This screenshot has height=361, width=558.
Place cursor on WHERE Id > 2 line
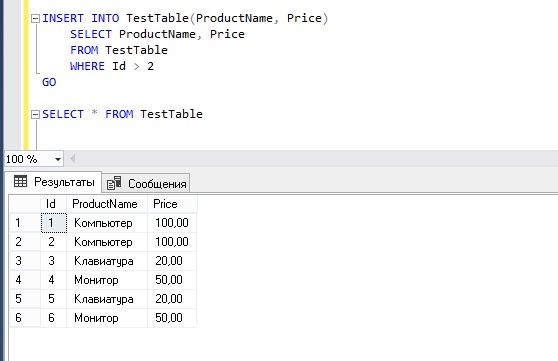pyautogui.click(x=112, y=66)
